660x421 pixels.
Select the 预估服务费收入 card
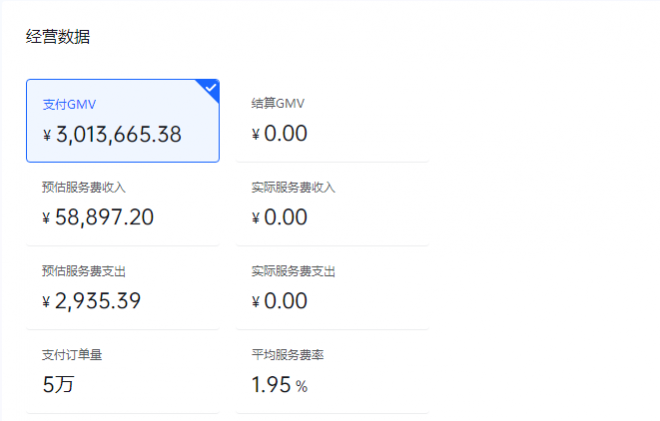tap(123, 204)
